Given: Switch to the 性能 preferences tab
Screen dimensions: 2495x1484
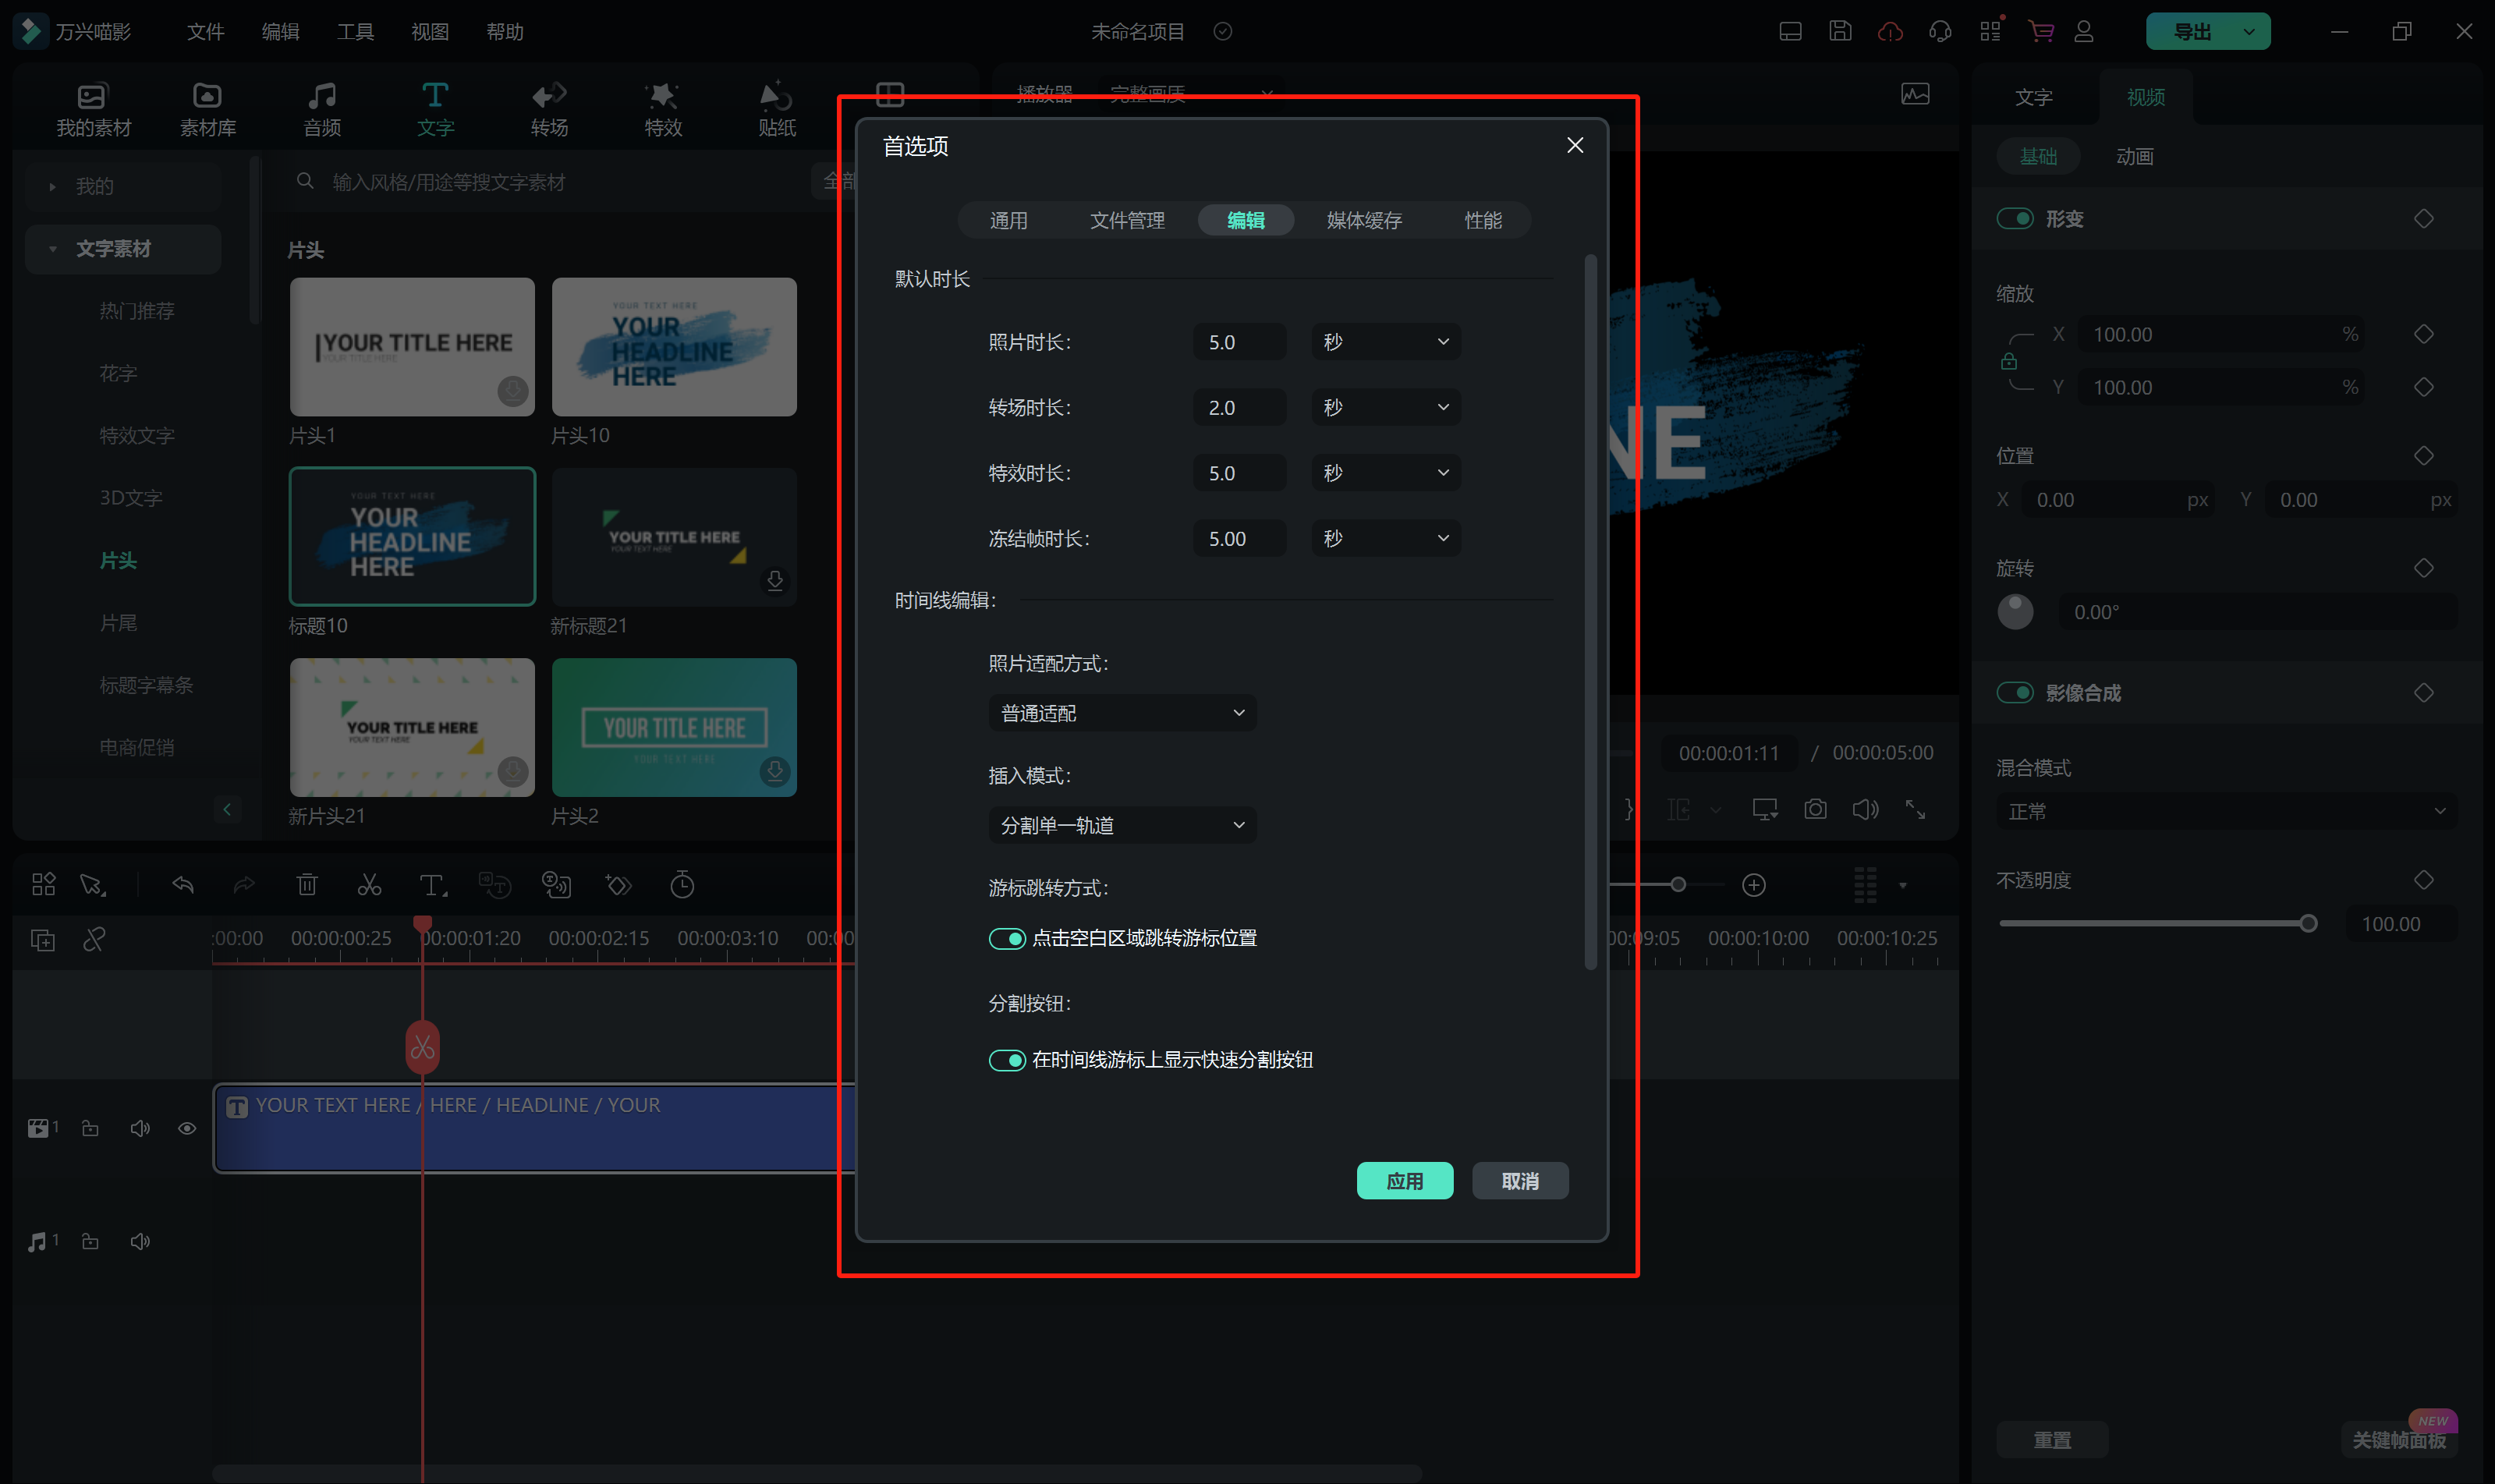Looking at the screenshot, I should tap(1482, 220).
